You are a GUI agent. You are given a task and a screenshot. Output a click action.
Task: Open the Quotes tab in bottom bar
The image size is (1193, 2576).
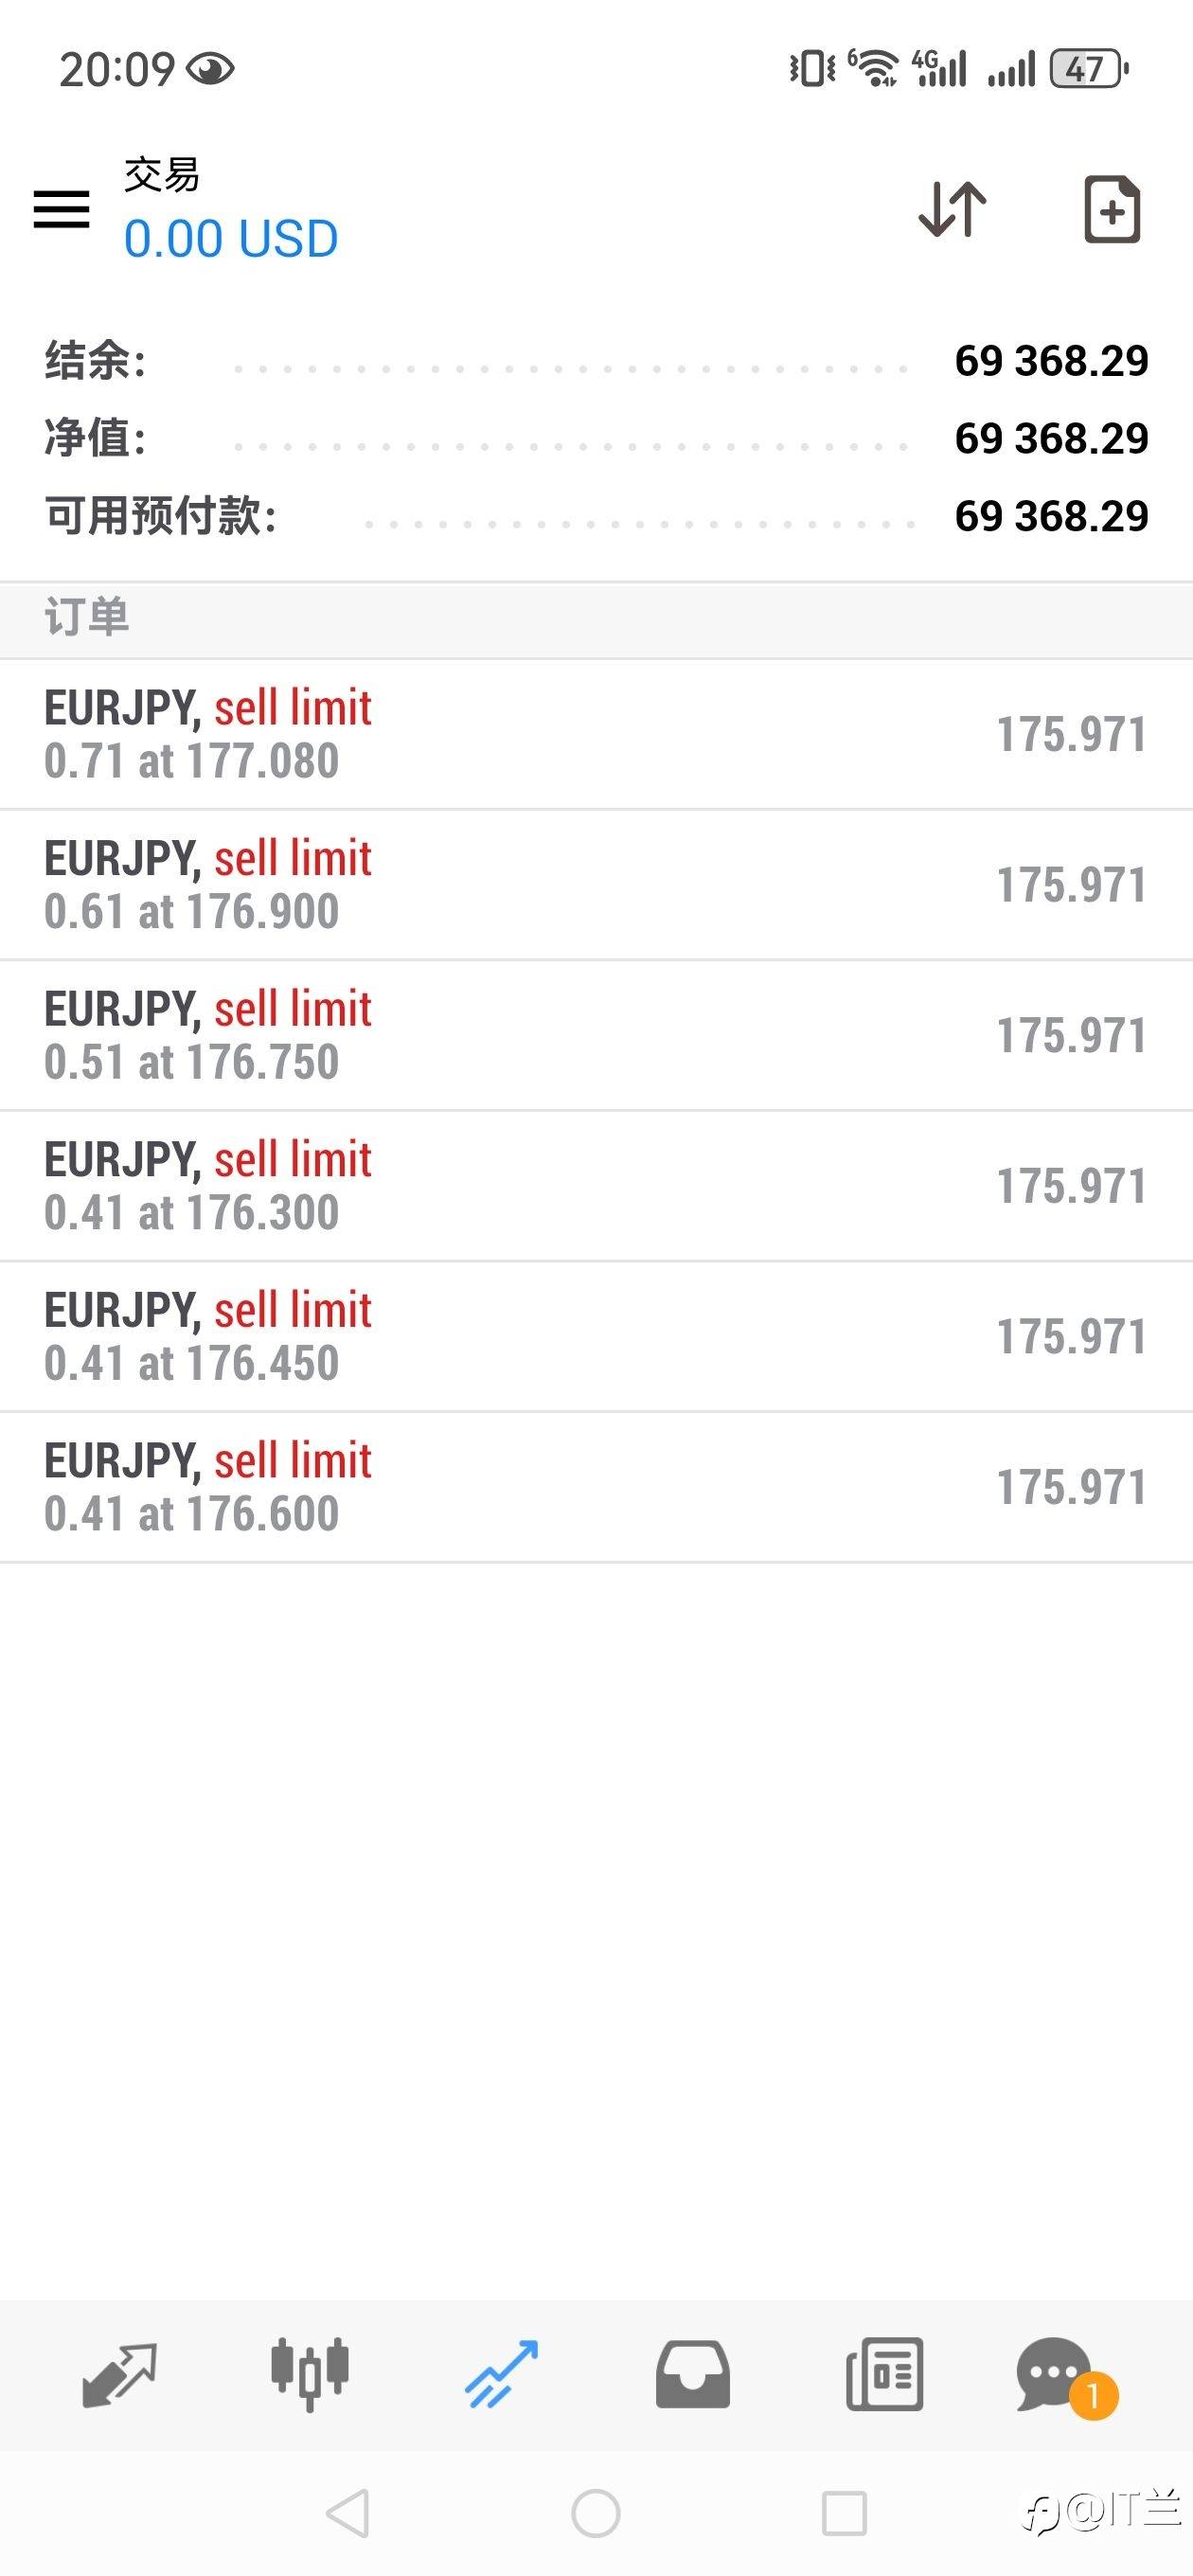(119, 2374)
